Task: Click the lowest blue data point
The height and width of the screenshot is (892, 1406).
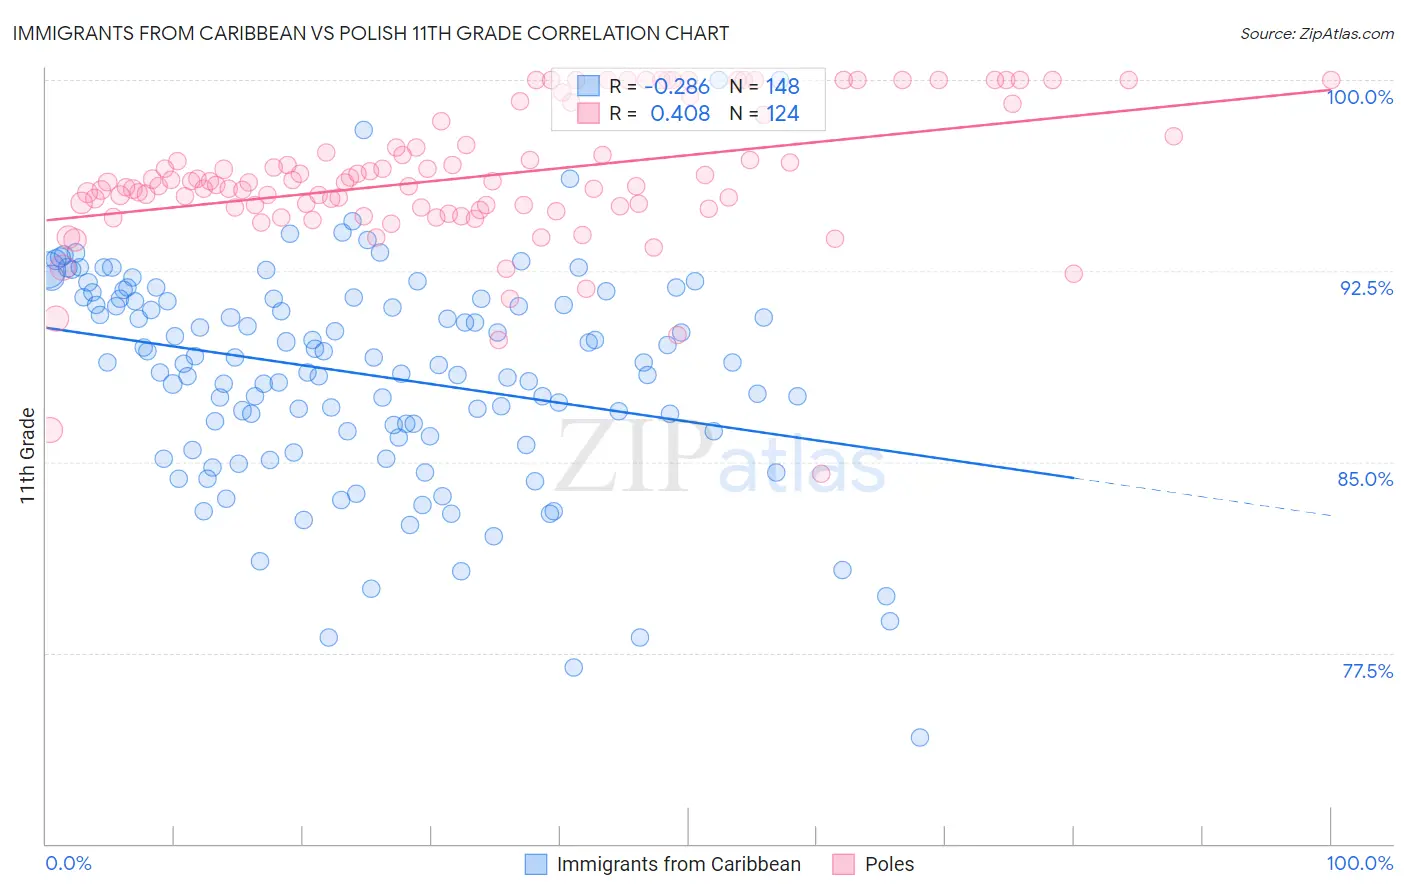Action: click(x=920, y=738)
